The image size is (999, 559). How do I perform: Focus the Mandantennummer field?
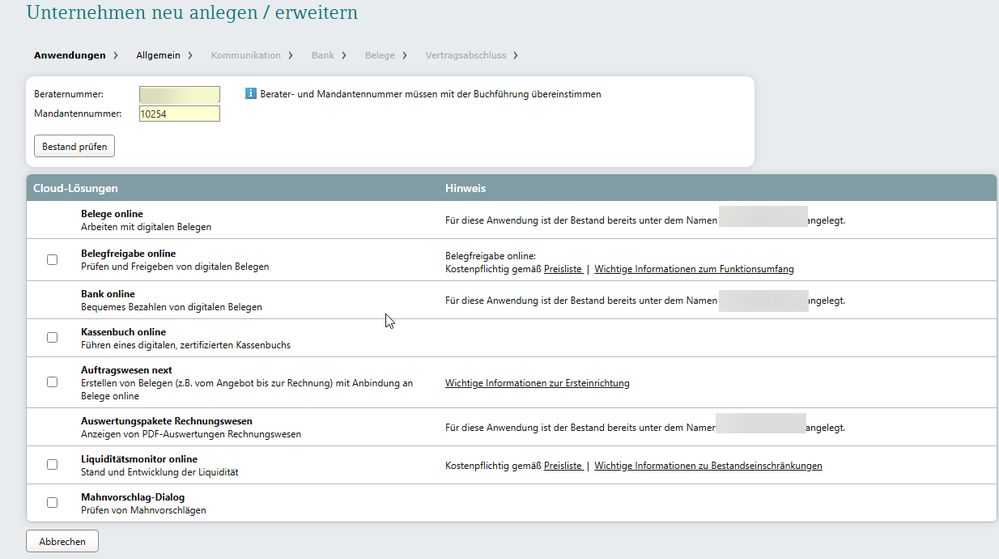179,114
